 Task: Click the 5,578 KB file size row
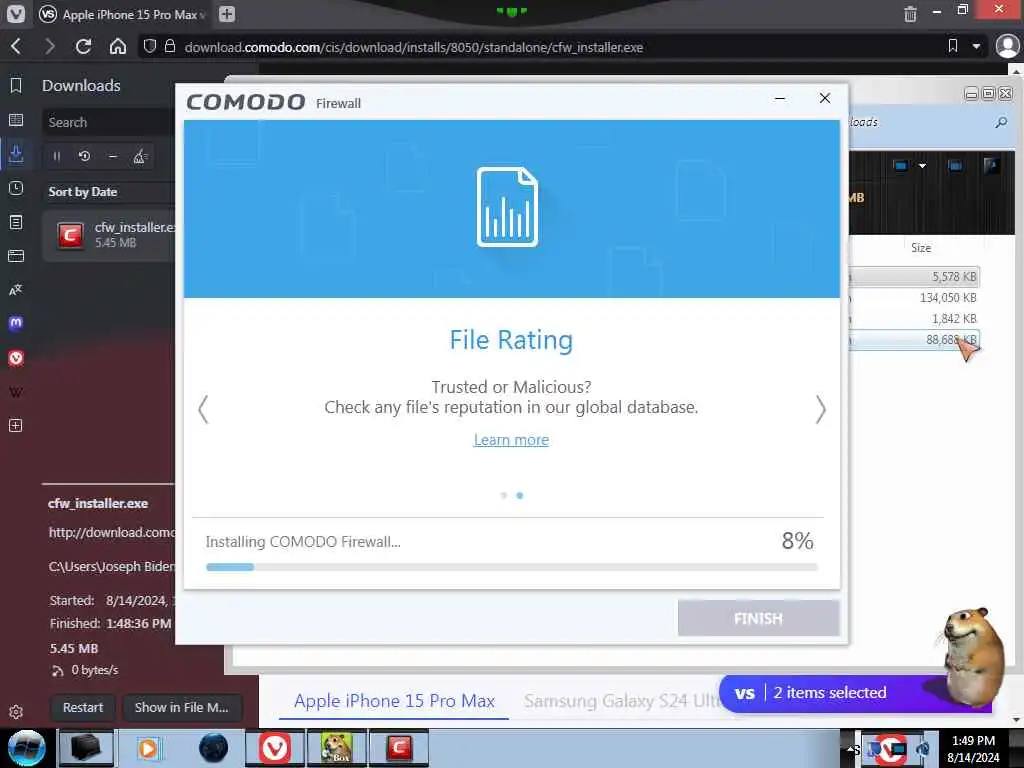(914, 277)
